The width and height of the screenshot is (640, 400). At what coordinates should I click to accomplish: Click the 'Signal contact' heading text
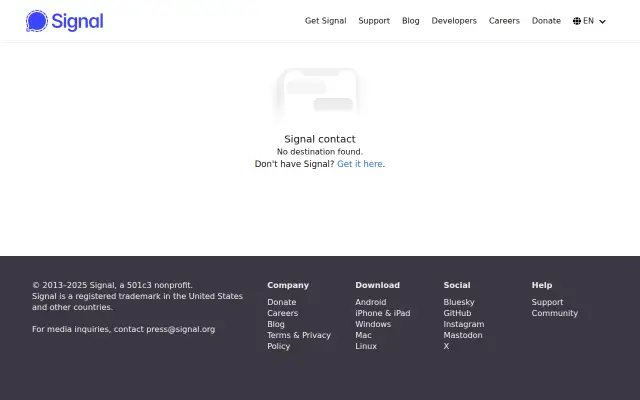[320, 139]
